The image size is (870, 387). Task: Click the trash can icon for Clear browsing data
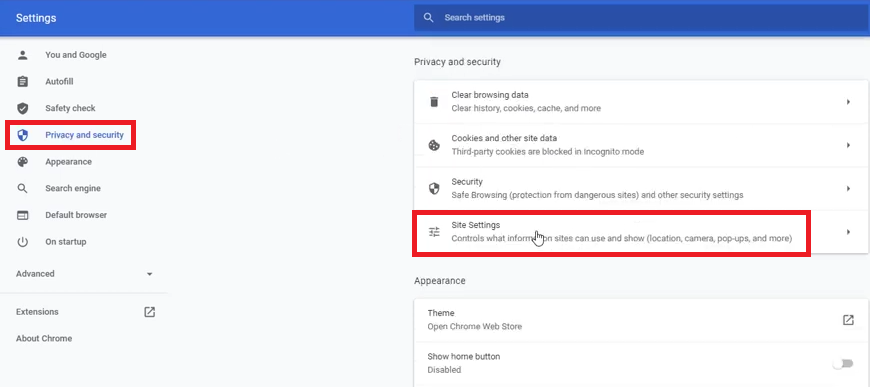pos(434,102)
